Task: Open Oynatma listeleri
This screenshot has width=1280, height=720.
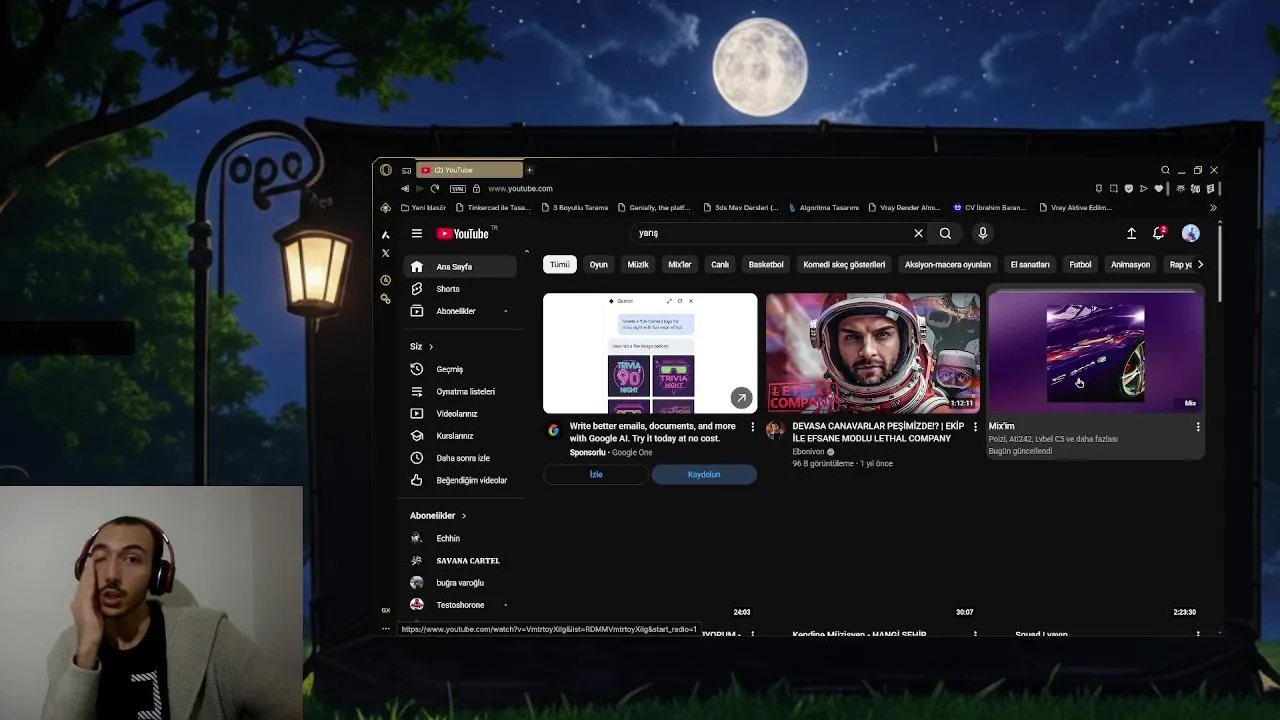Action: tap(460, 391)
